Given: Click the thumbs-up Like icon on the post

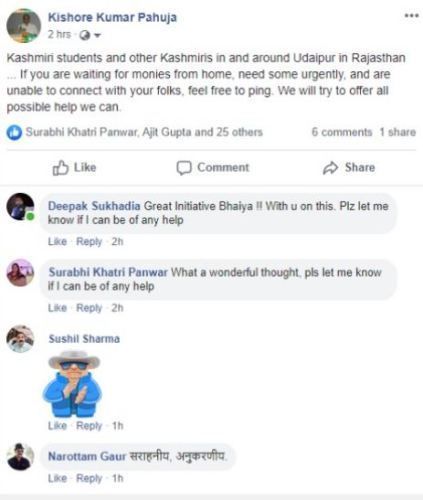Looking at the screenshot, I should 61,168.
